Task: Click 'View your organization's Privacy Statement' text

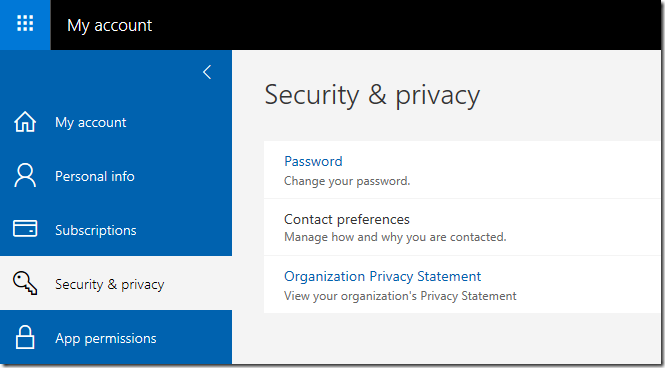Action: tap(400, 296)
